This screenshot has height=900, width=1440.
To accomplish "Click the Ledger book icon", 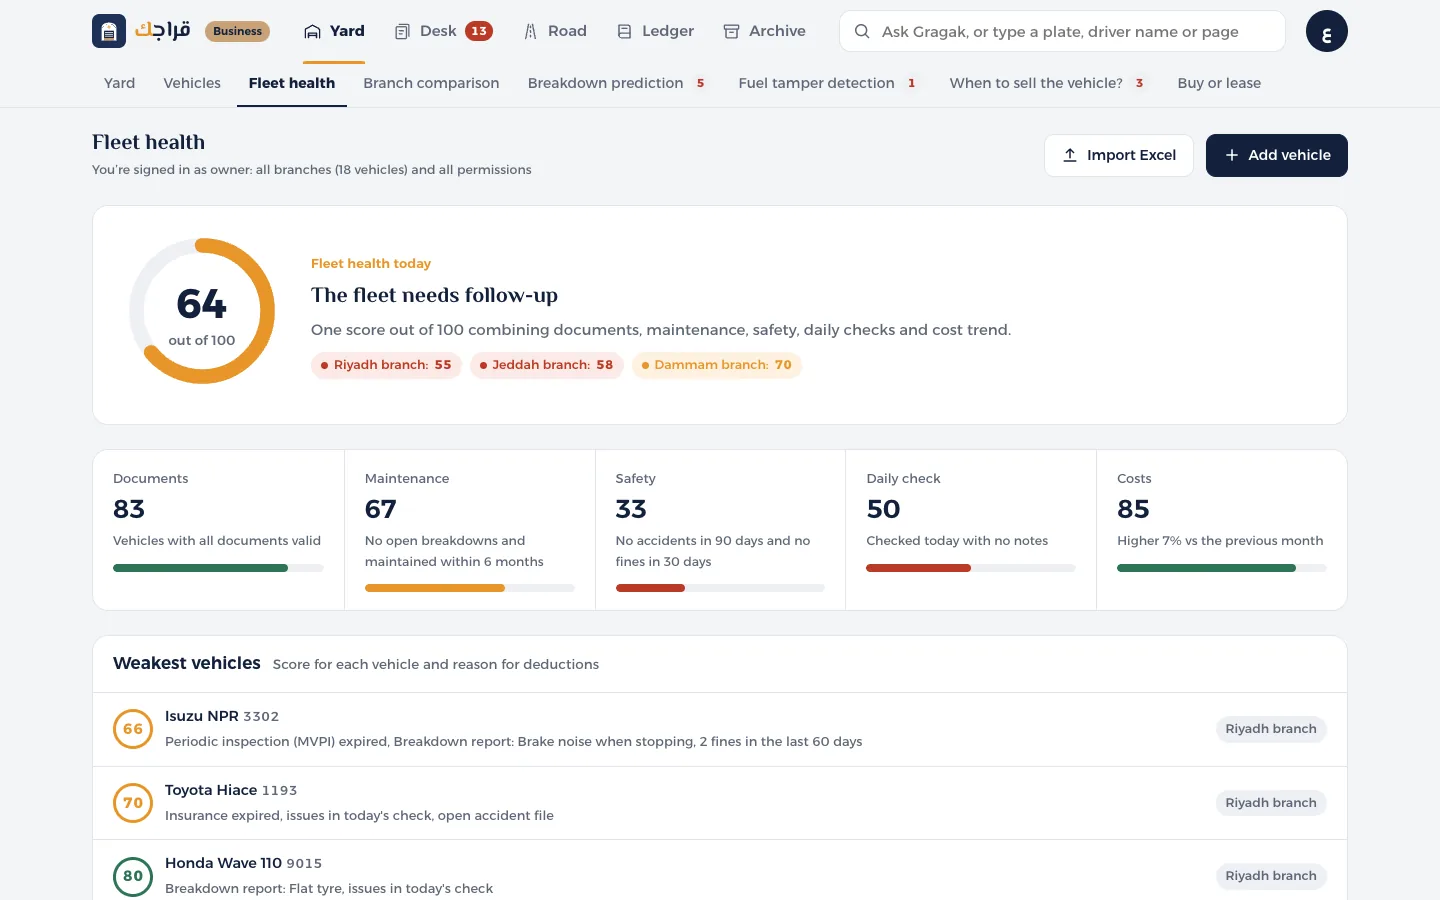I will click(x=624, y=32).
